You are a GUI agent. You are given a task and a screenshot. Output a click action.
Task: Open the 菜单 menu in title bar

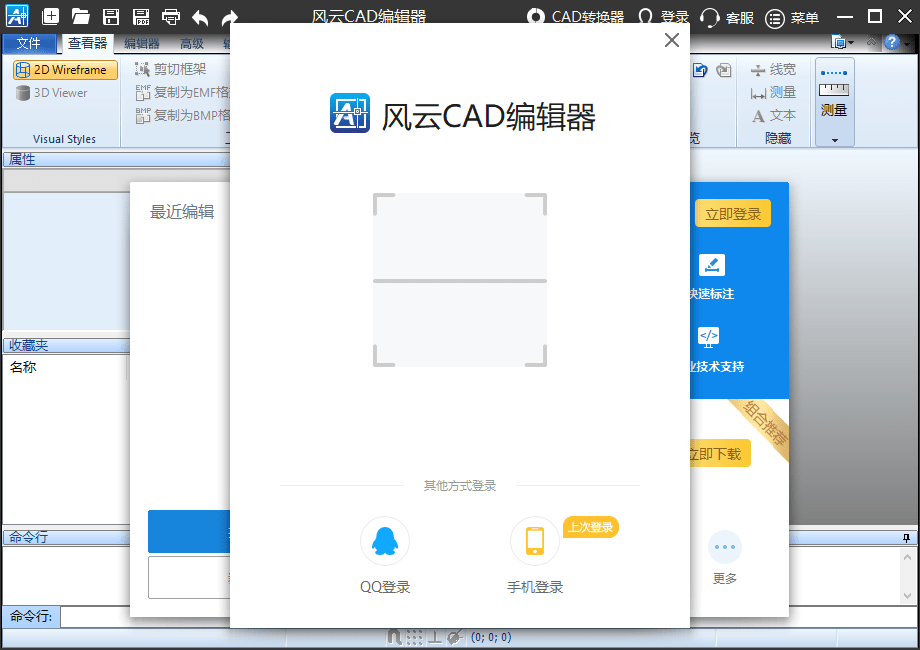[792, 18]
